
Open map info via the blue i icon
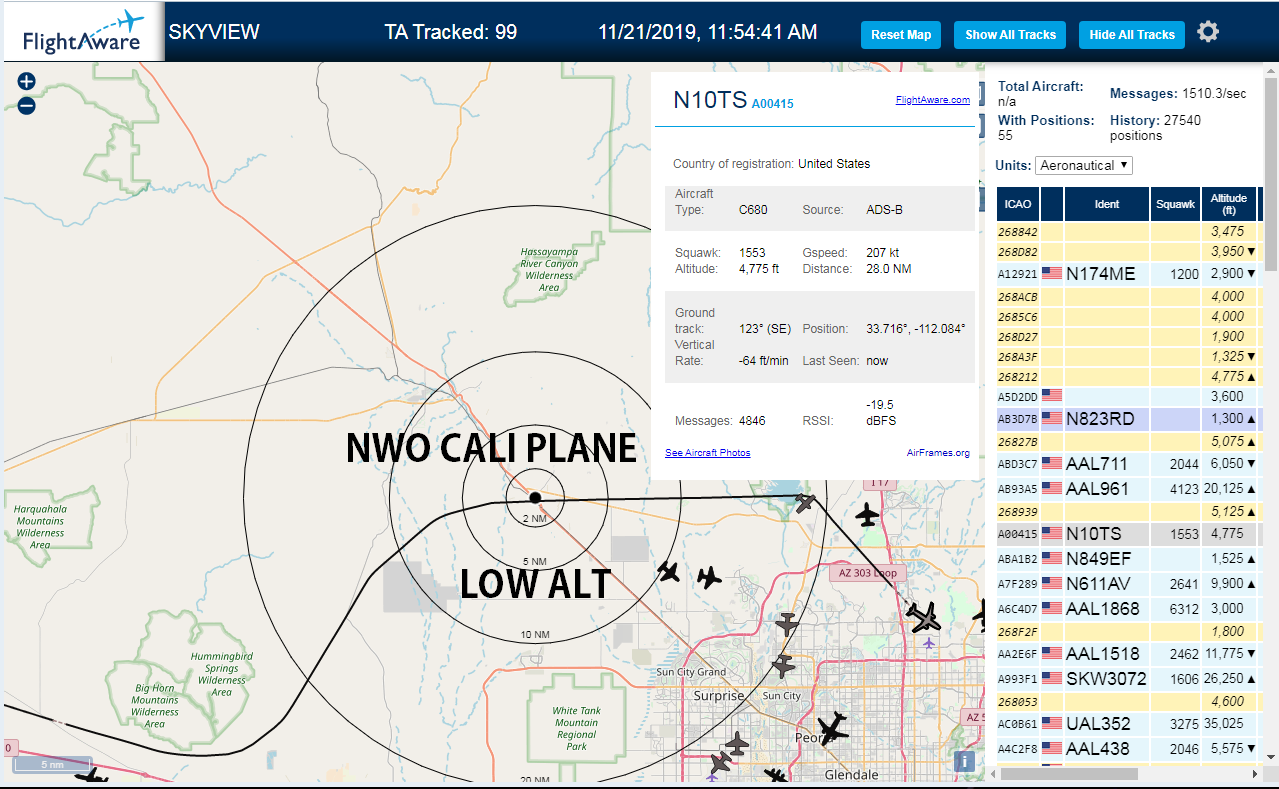pos(964,761)
